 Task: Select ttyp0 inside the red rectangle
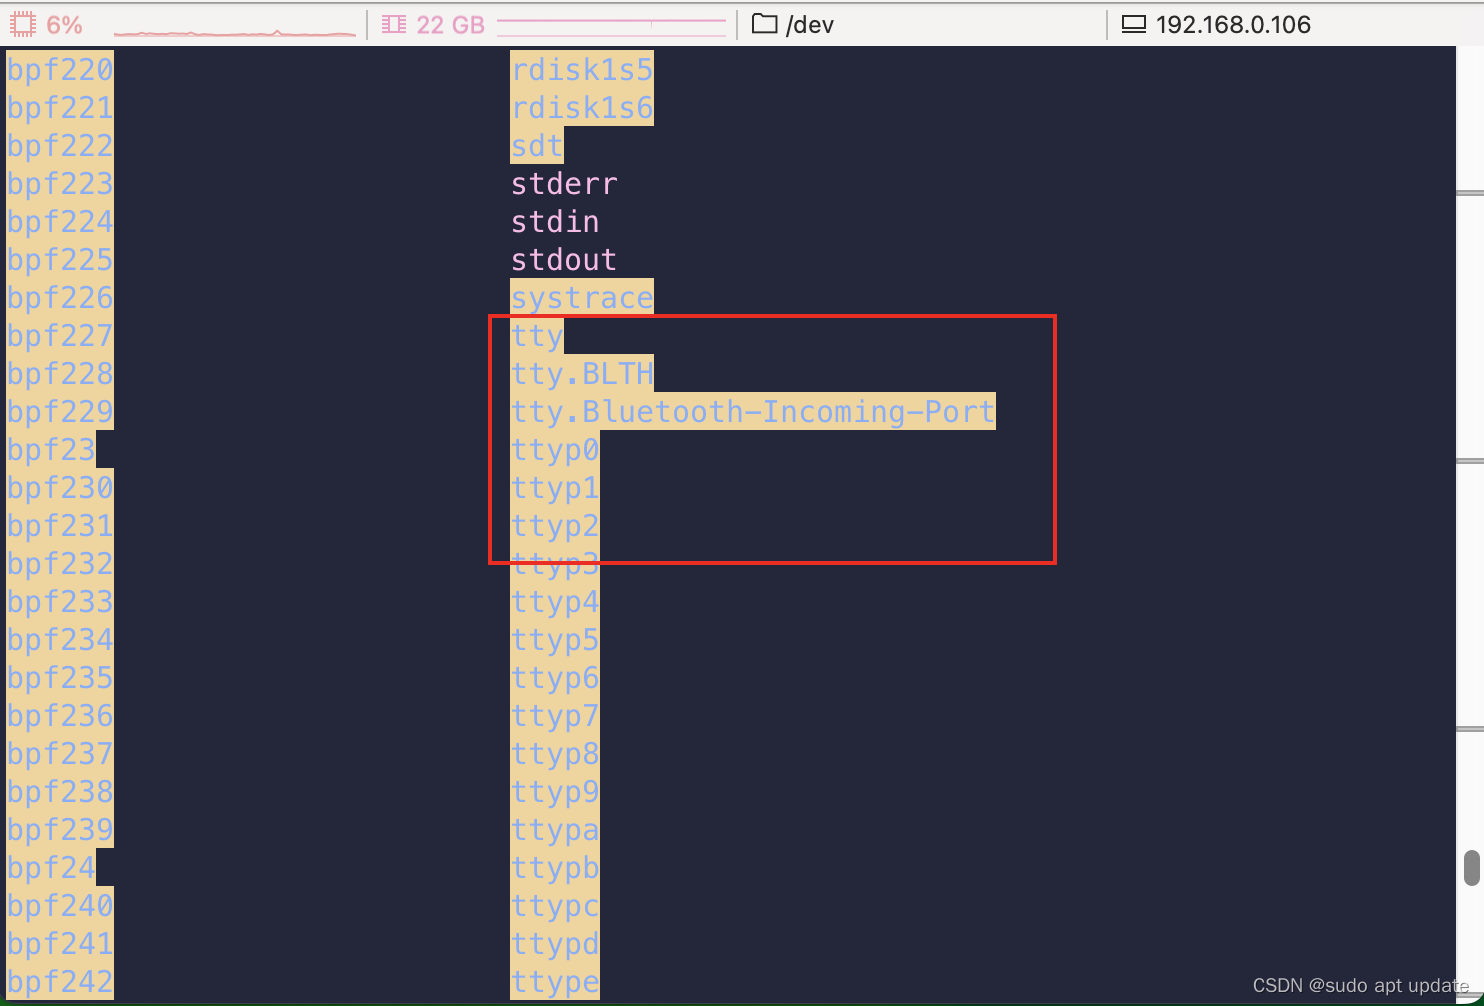tap(555, 449)
